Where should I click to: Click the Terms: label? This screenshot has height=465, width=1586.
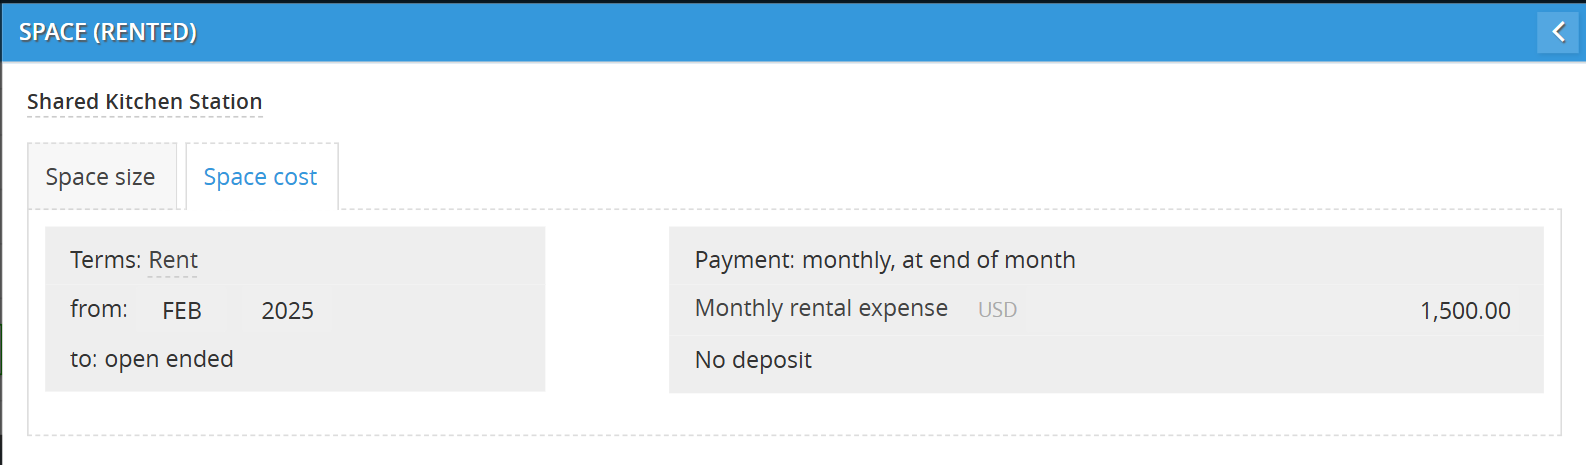pos(105,260)
